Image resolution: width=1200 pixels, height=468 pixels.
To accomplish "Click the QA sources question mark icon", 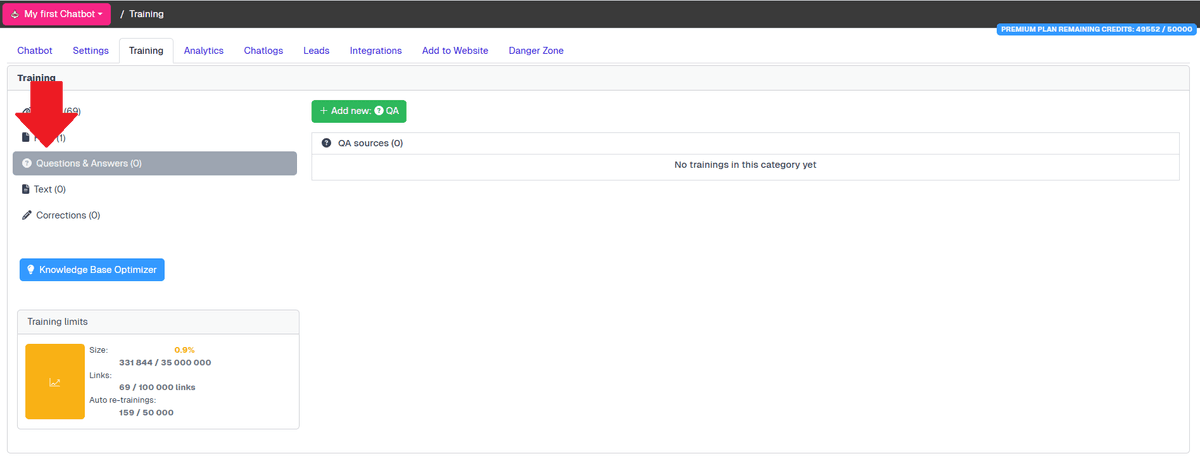I will coord(326,143).
